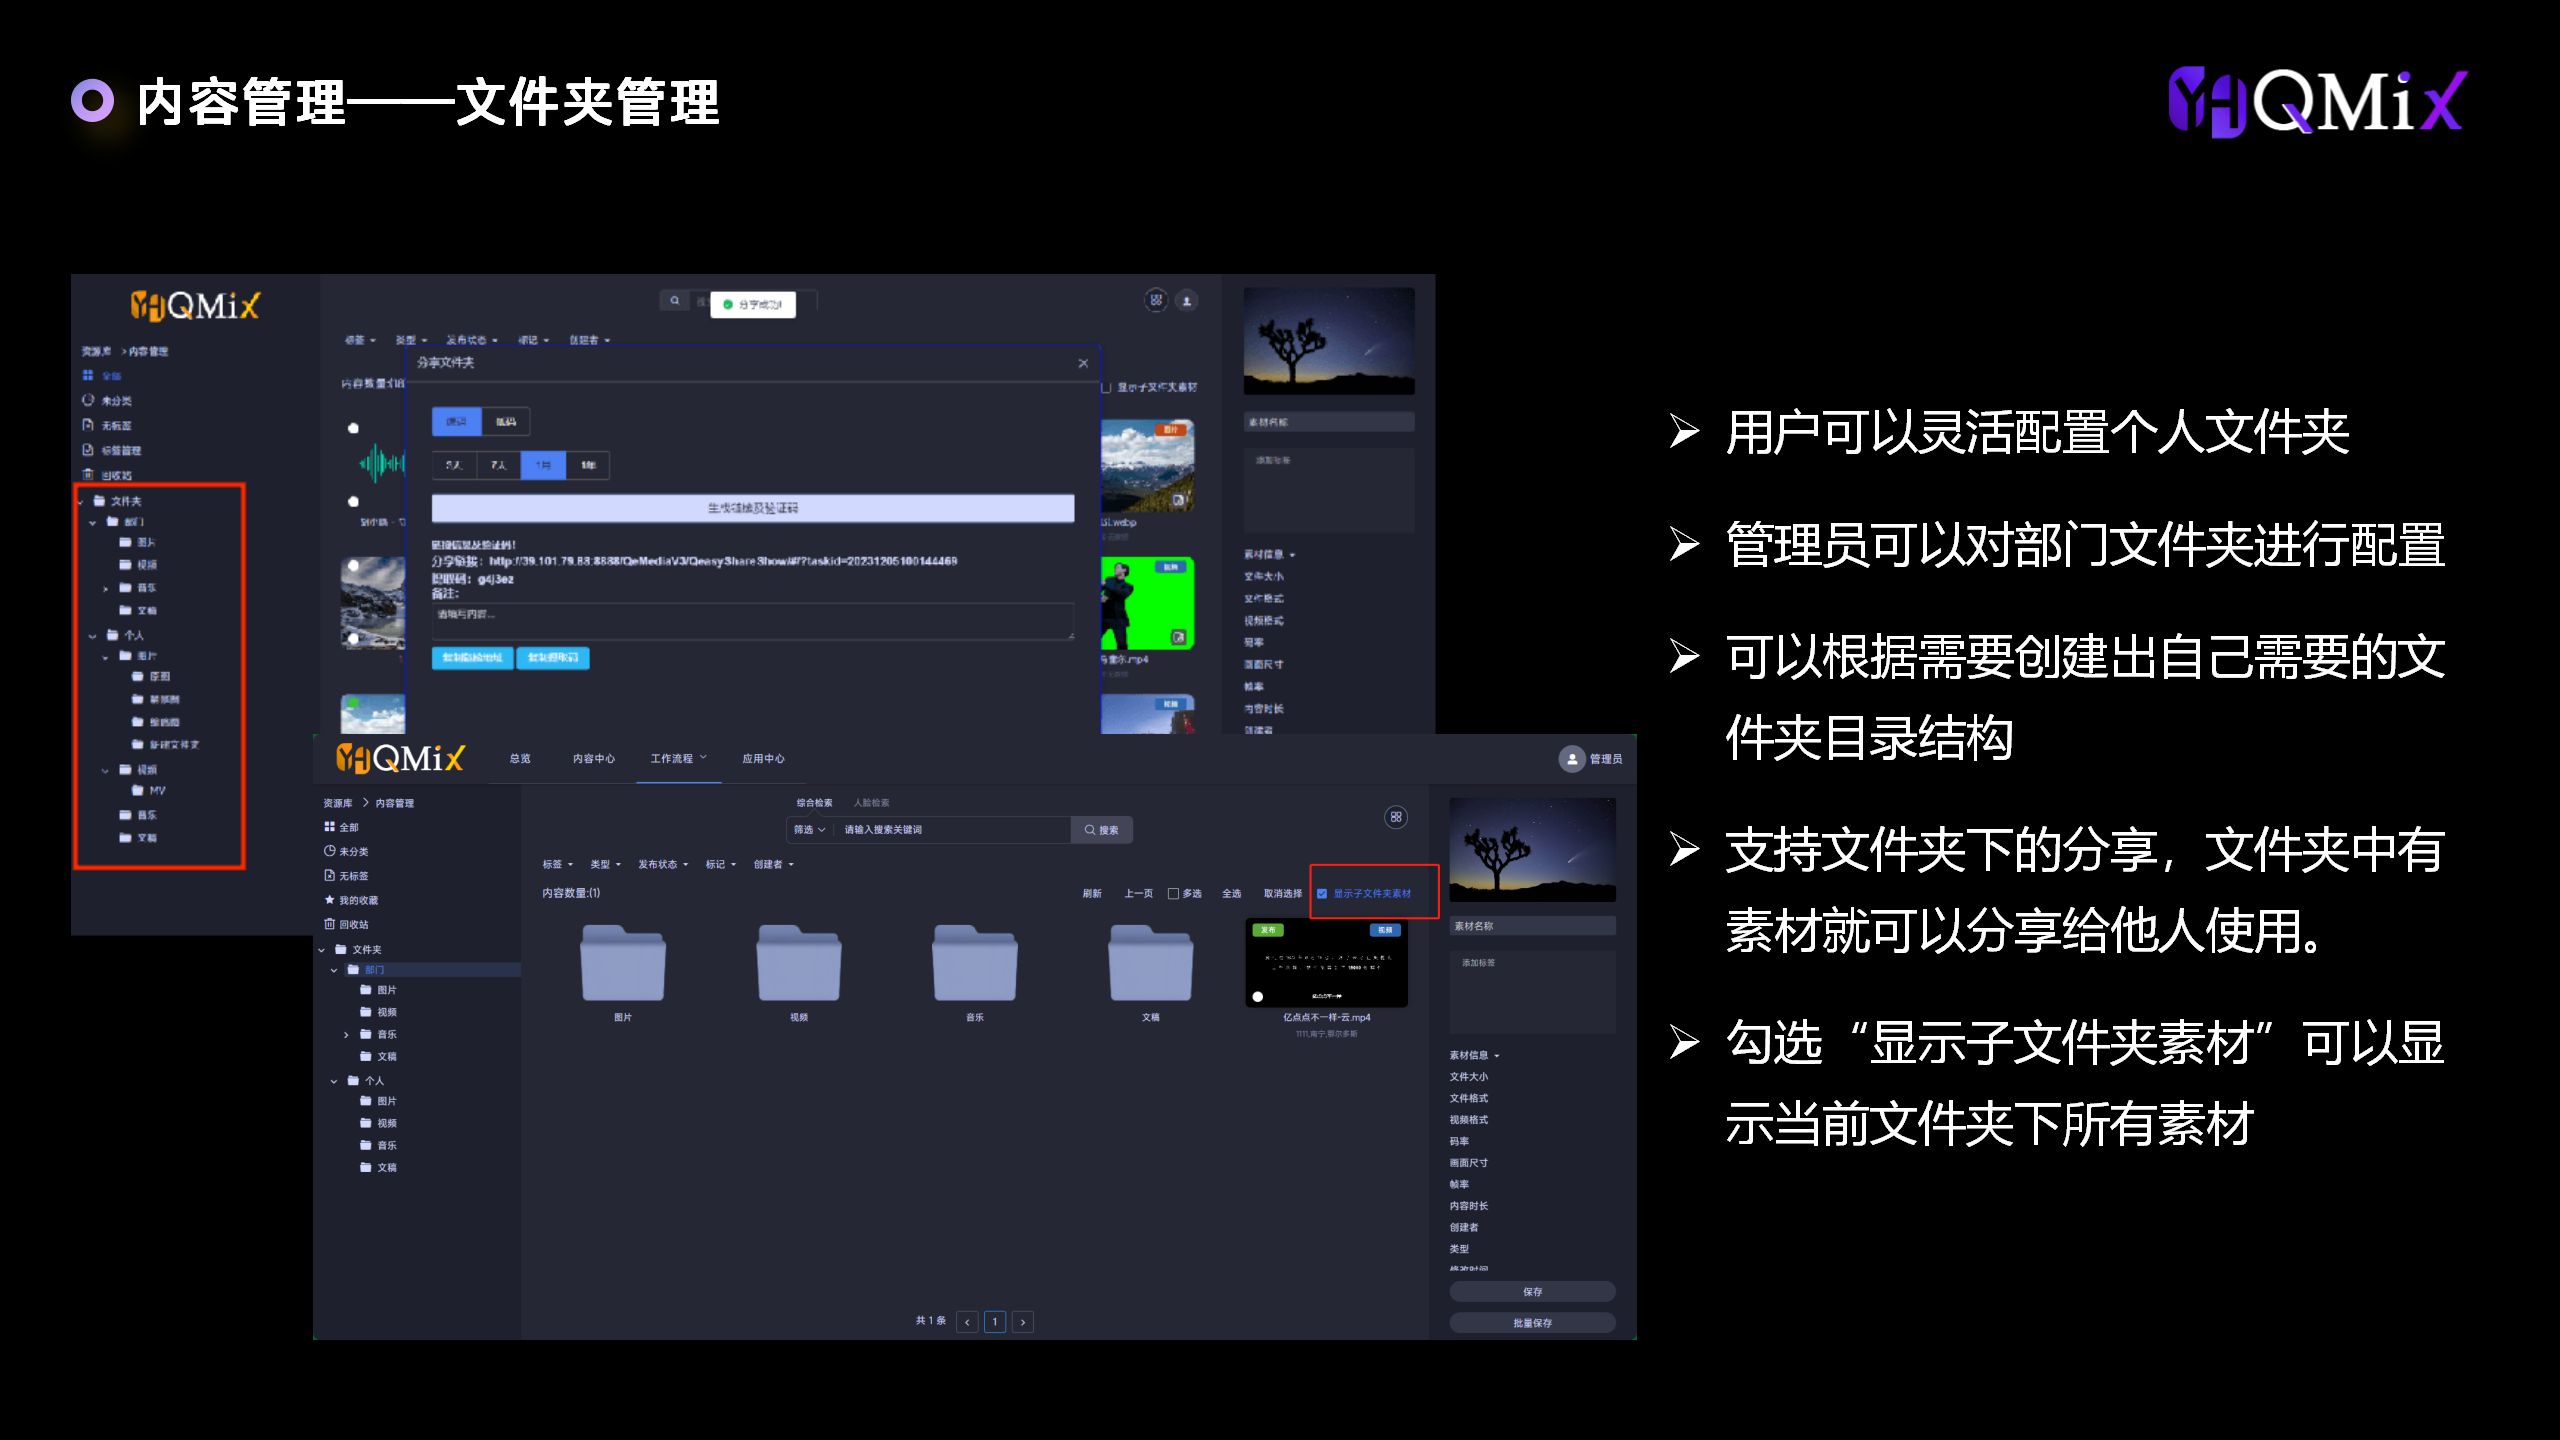Open the 筛选 dropdown in search bar

(x=808, y=830)
